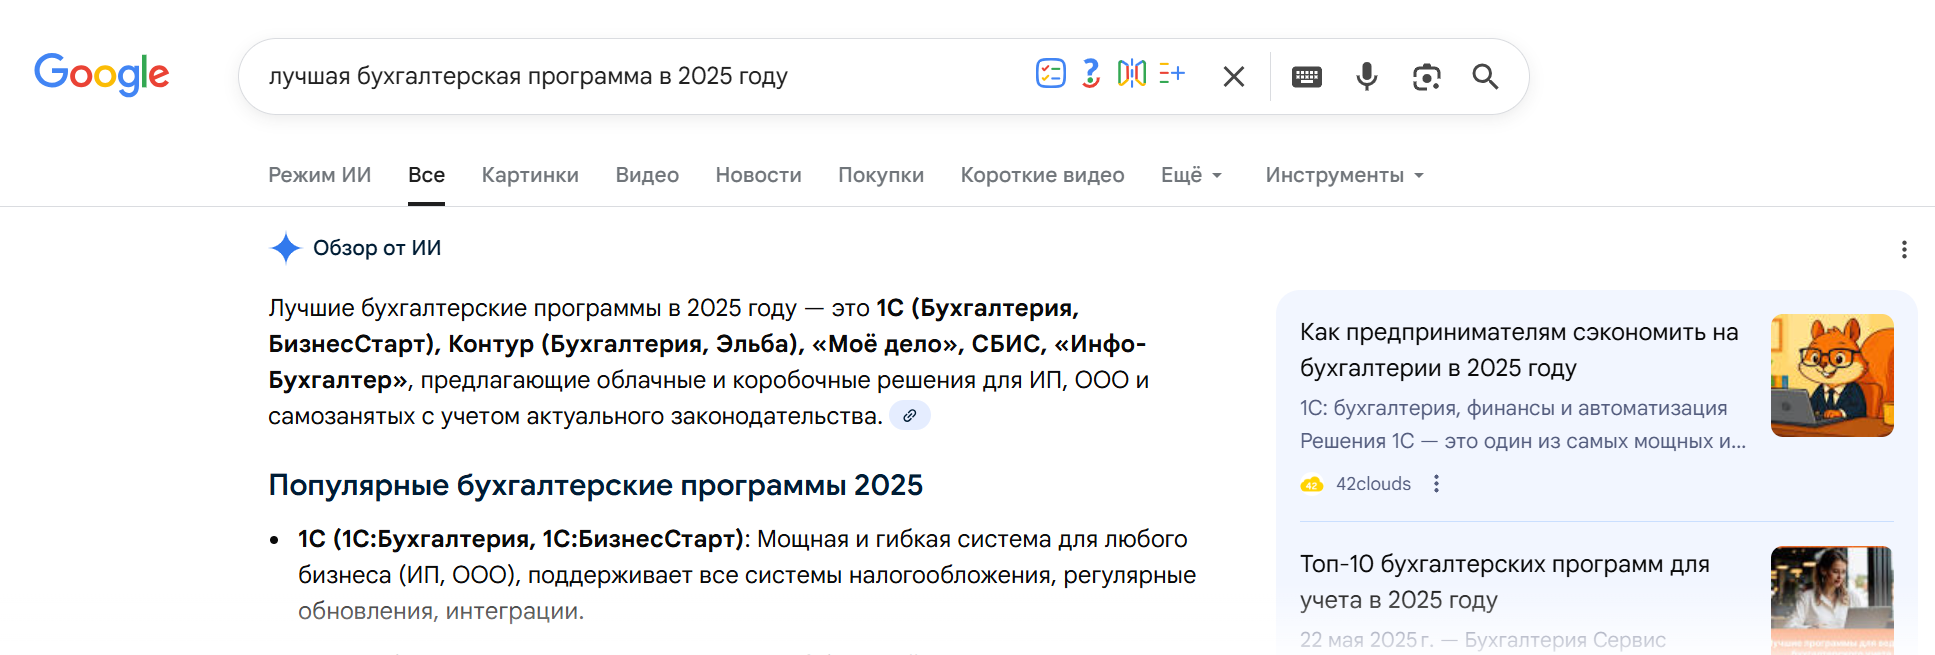
Task: Search by image with Google Lens
Action: tap(1426, 77)
